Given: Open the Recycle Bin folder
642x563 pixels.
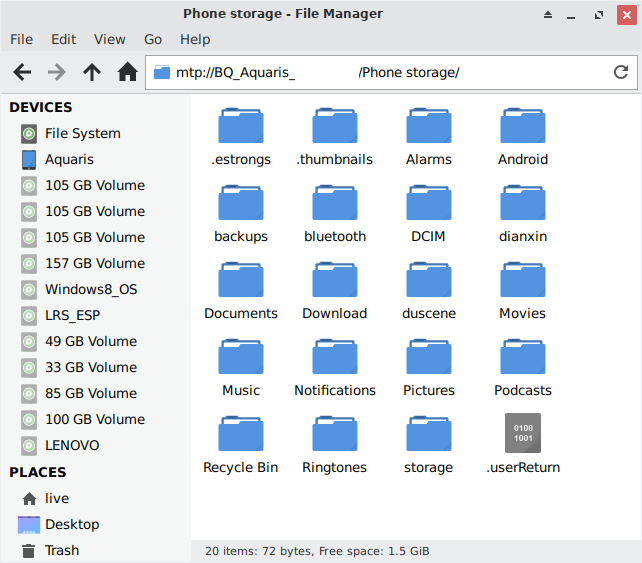Looking at the screenshot, I should 241,435.
